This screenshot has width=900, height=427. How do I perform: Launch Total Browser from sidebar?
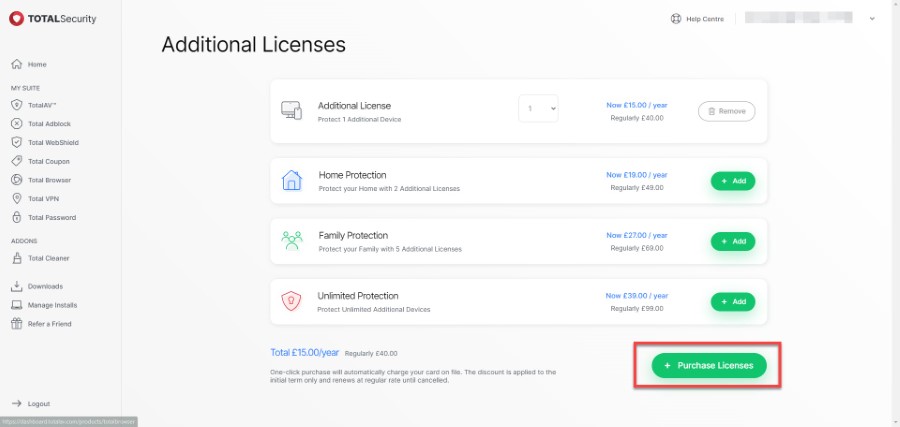[x=50, y=180]
